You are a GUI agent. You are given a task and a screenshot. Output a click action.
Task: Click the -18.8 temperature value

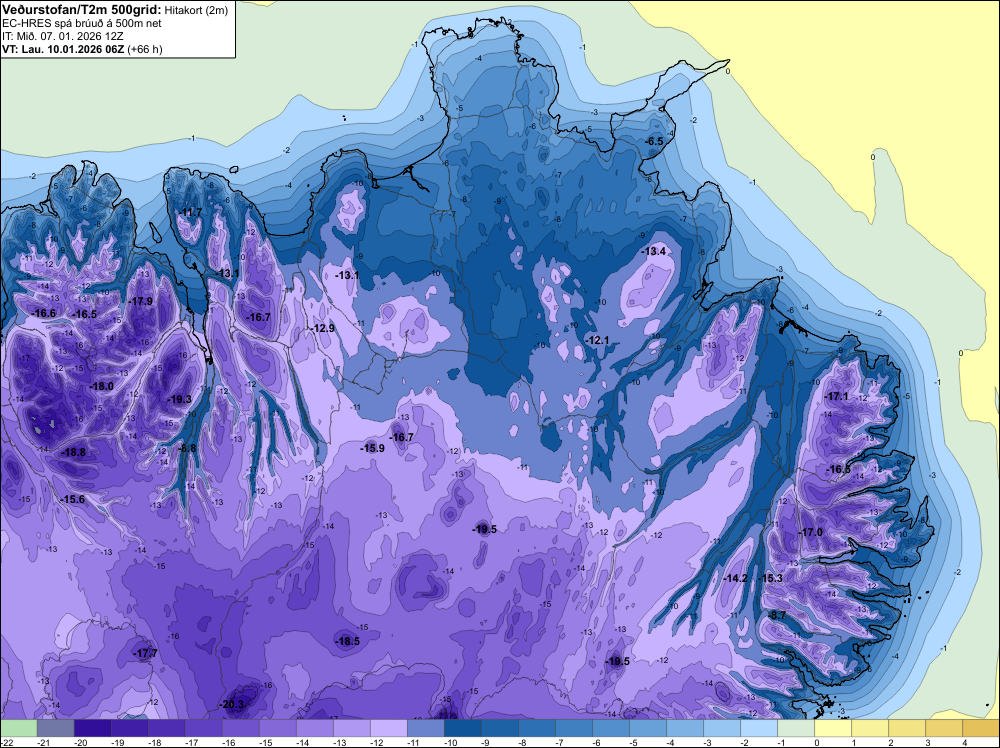(x=73, y=452)
